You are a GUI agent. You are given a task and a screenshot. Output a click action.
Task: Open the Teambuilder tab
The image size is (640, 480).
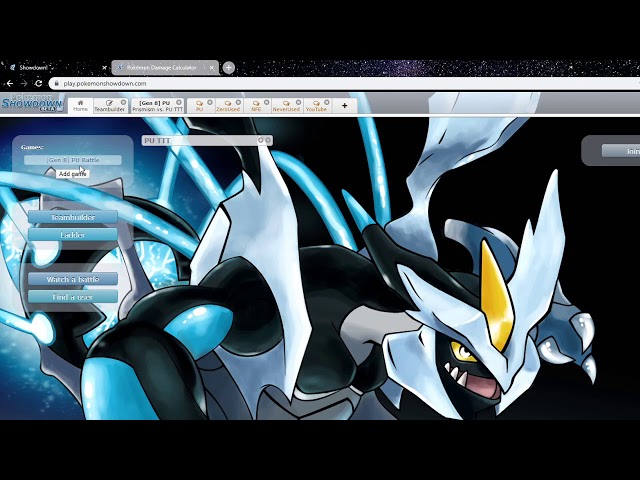coord(108,106)
